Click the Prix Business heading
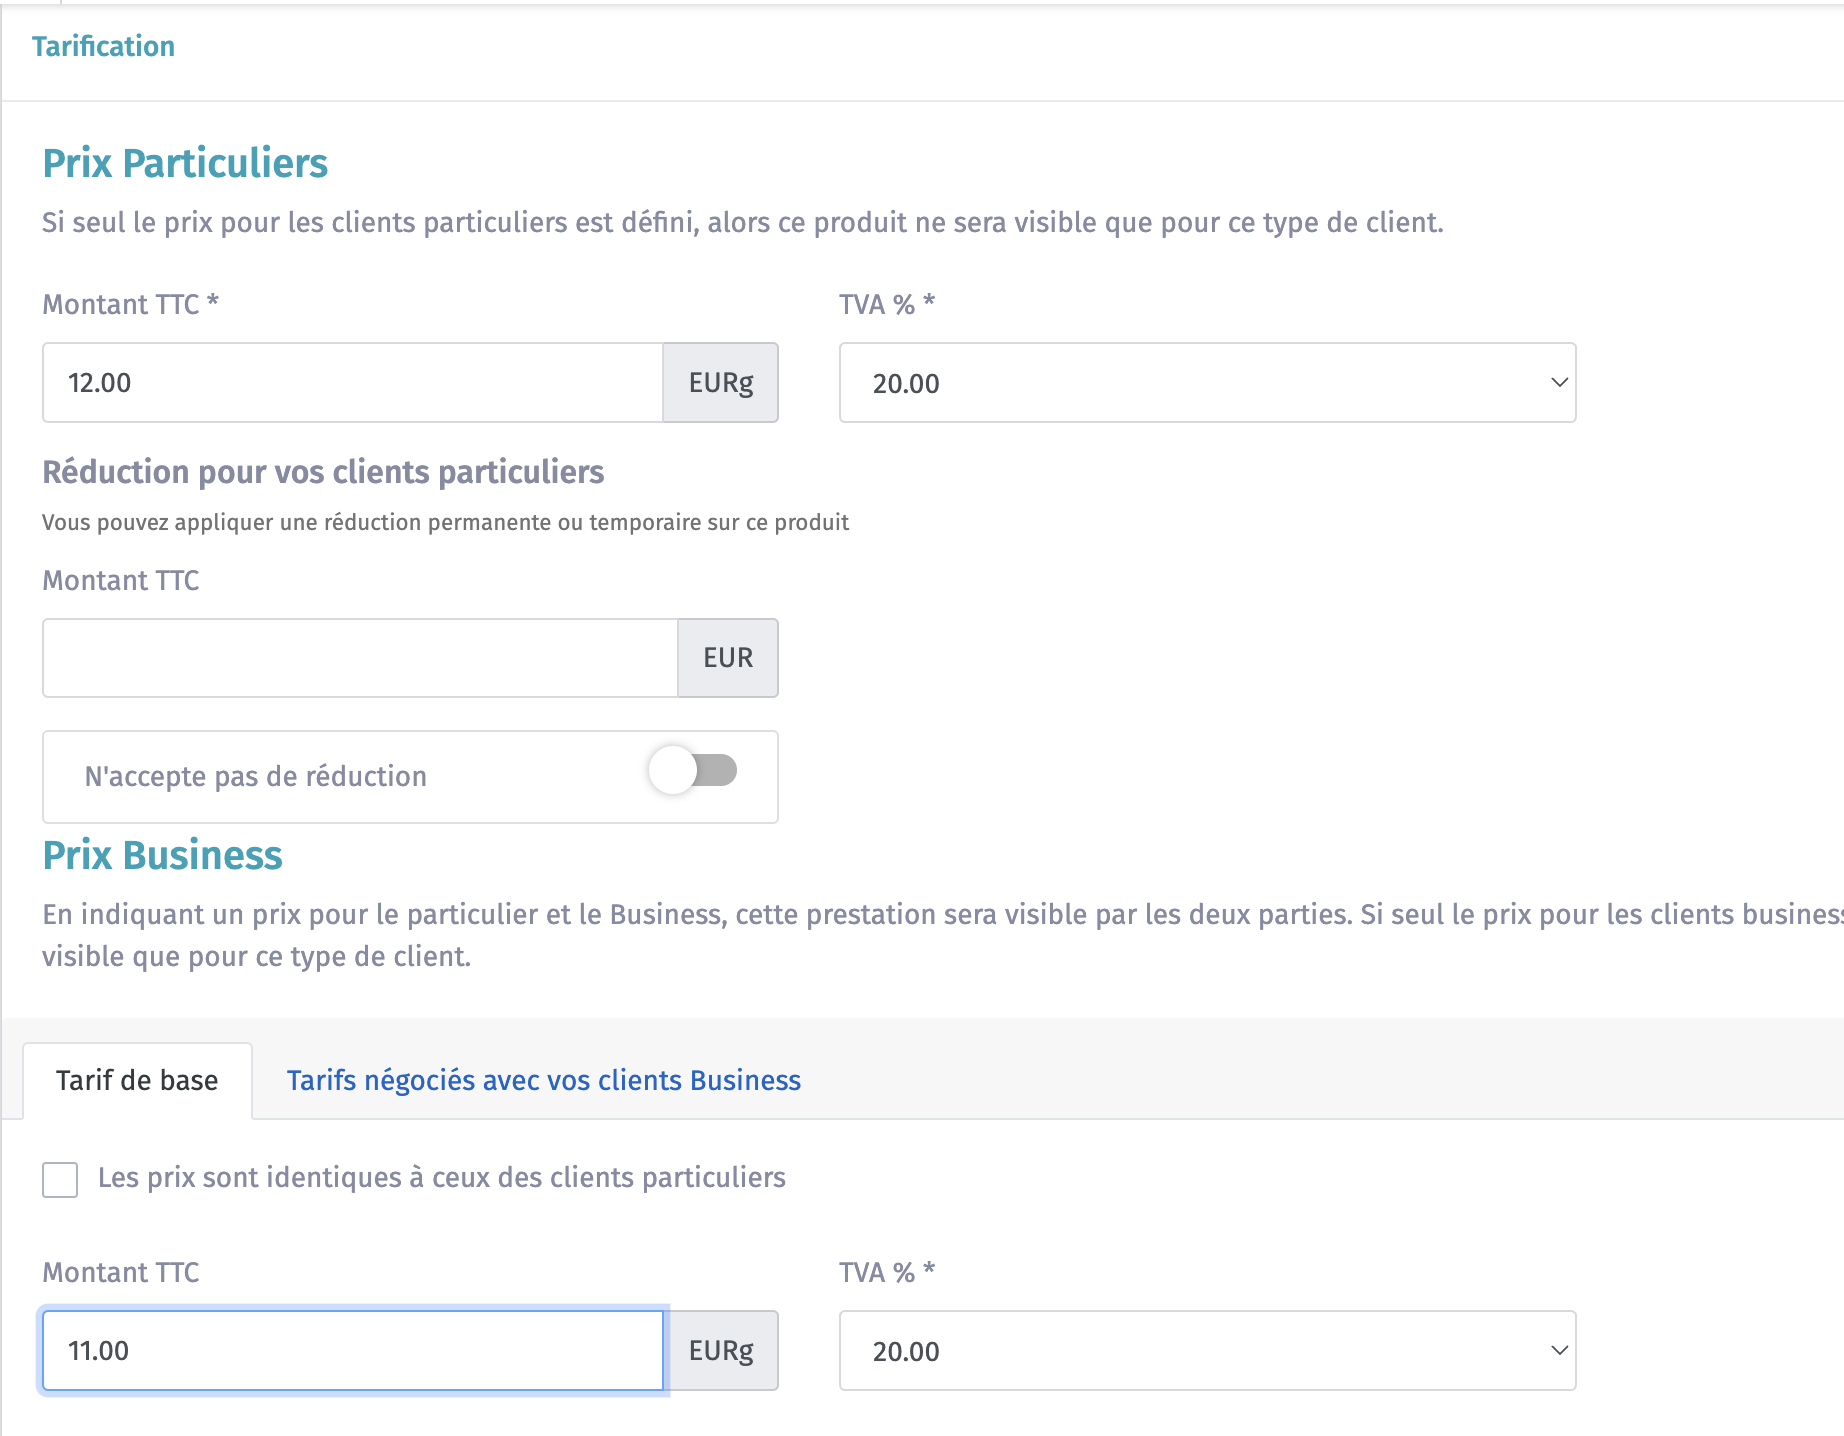This screenshot has width=1844, height=1436. 162,856
